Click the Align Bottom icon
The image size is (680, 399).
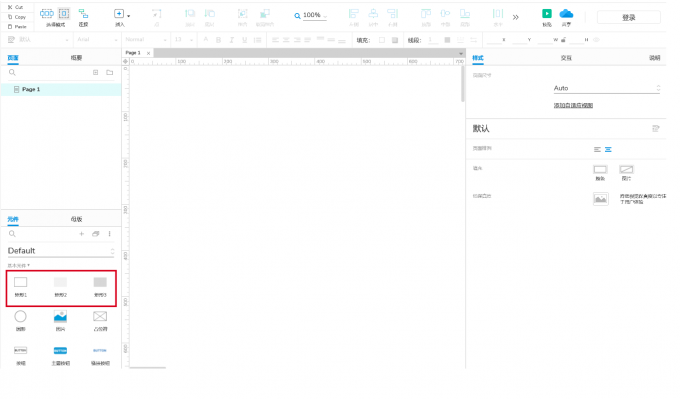point(465,14)
